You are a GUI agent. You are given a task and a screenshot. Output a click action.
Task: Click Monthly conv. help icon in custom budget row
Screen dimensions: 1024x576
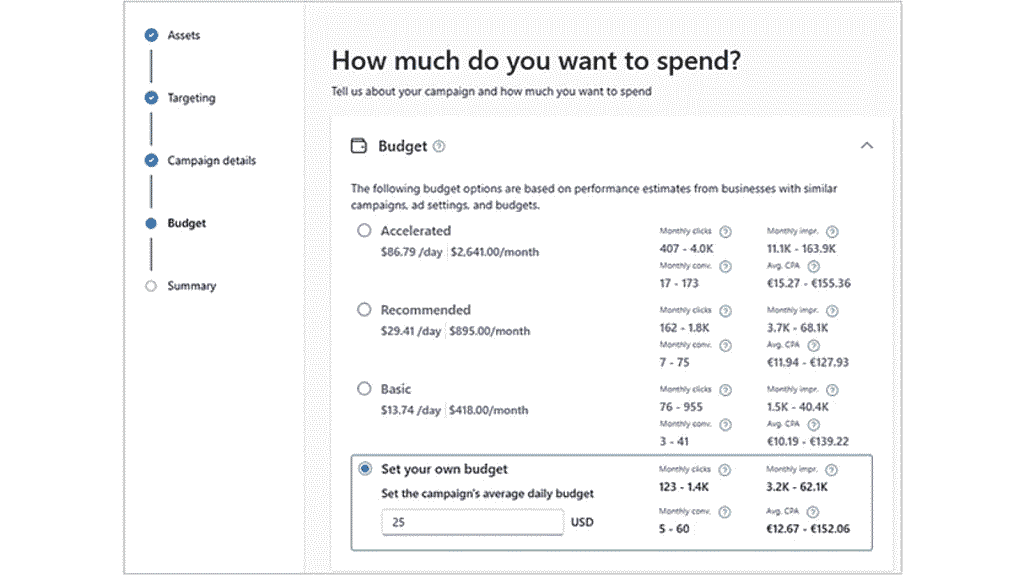tap(725, 510)
